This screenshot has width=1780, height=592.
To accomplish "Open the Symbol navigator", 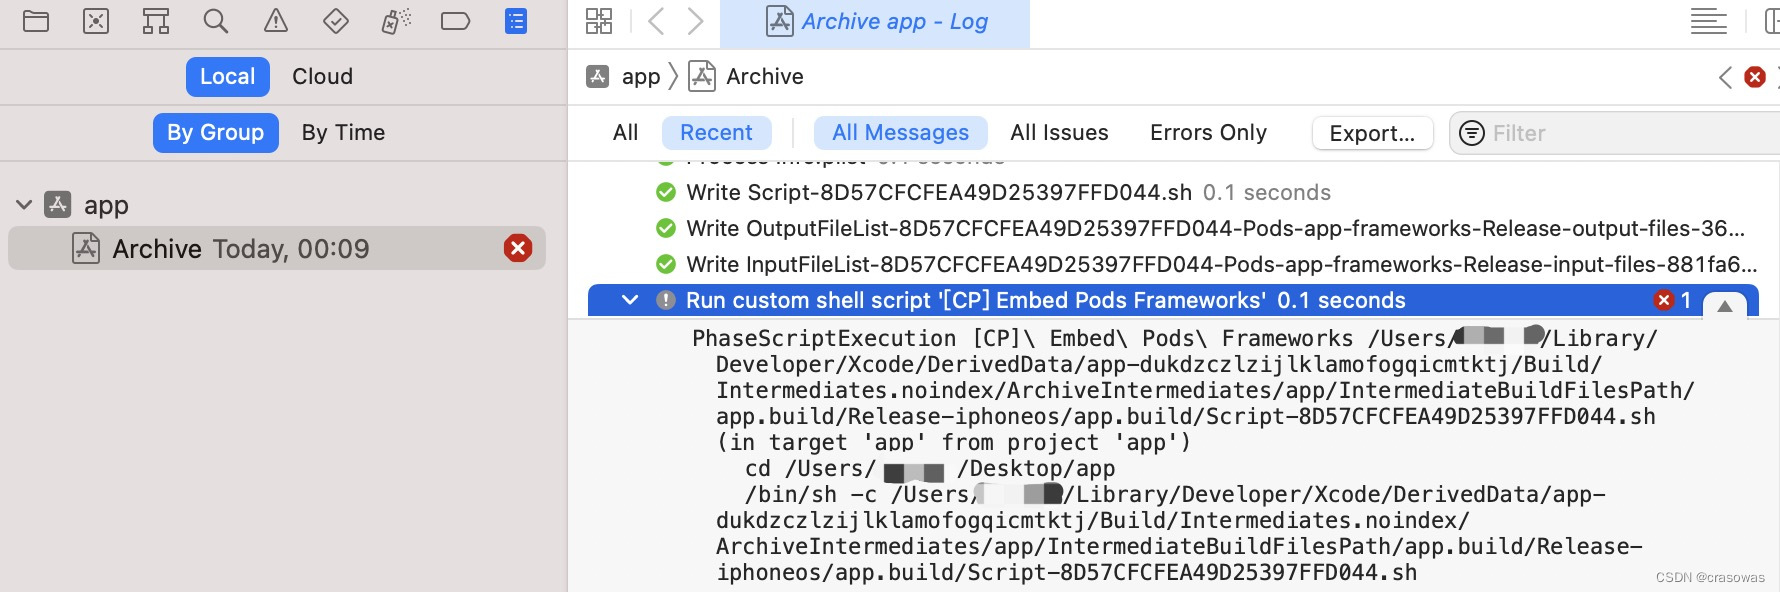I will tap(156, 21).
